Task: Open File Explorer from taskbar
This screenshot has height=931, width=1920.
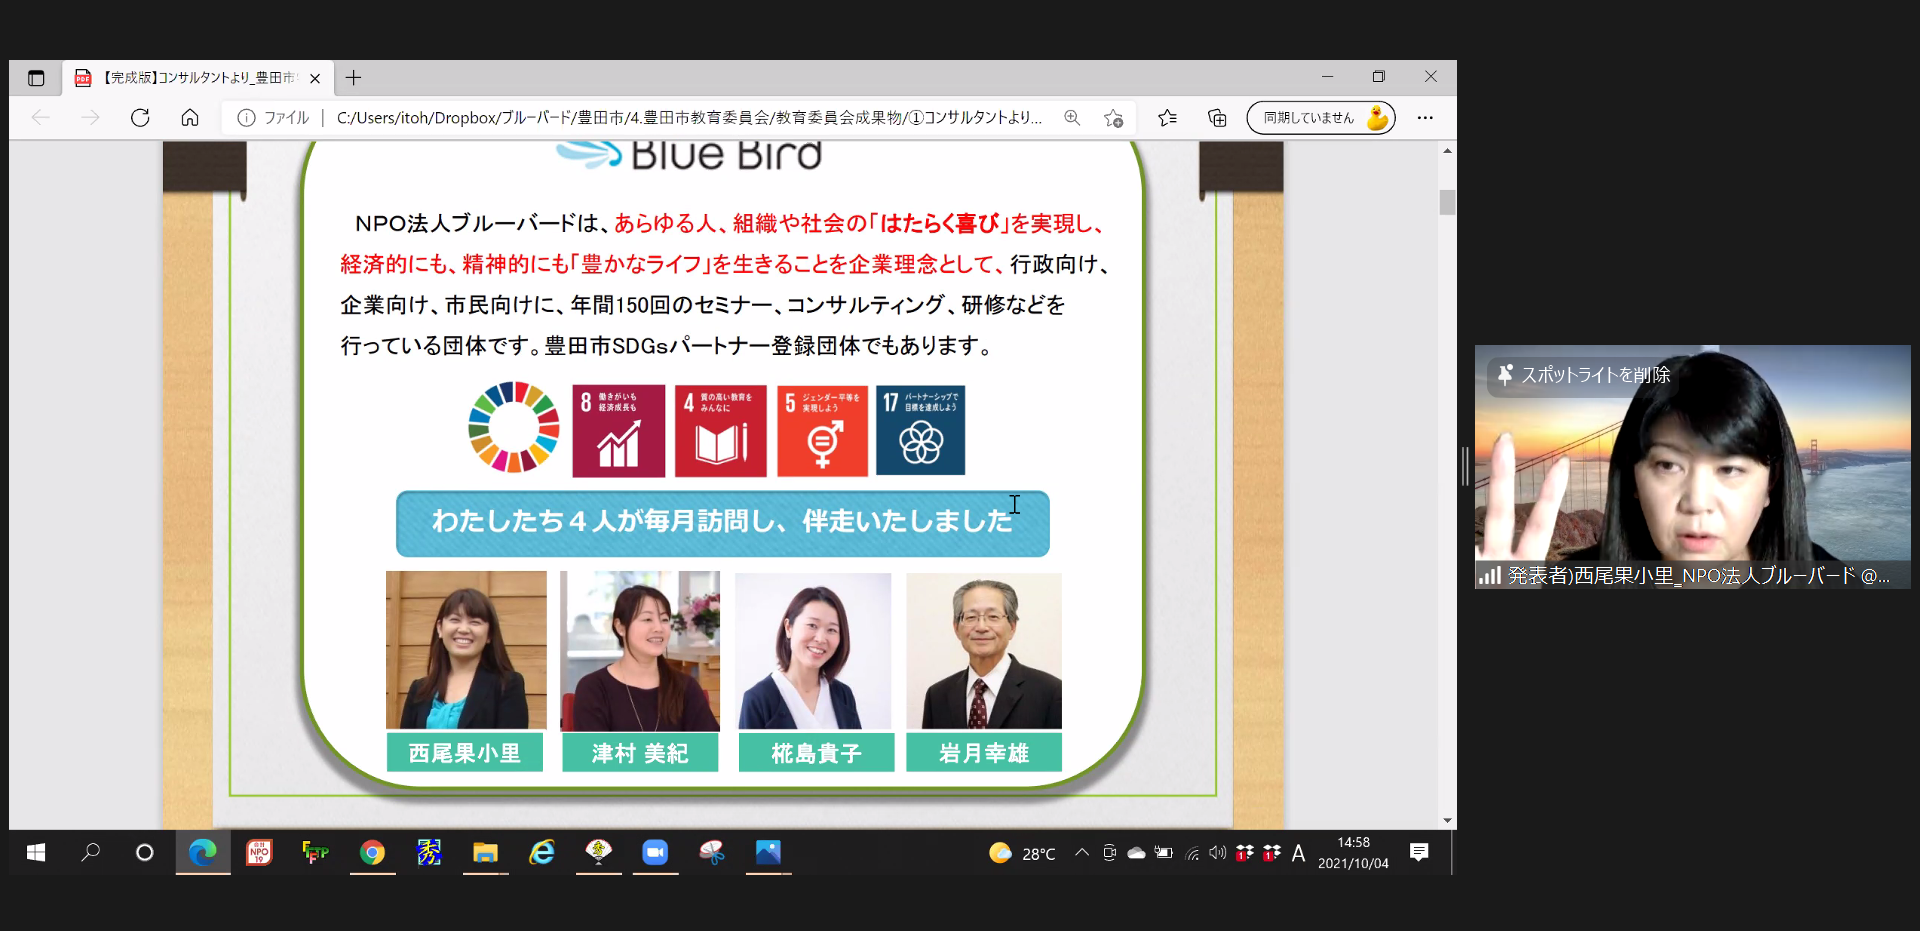Action: [485, 852]
